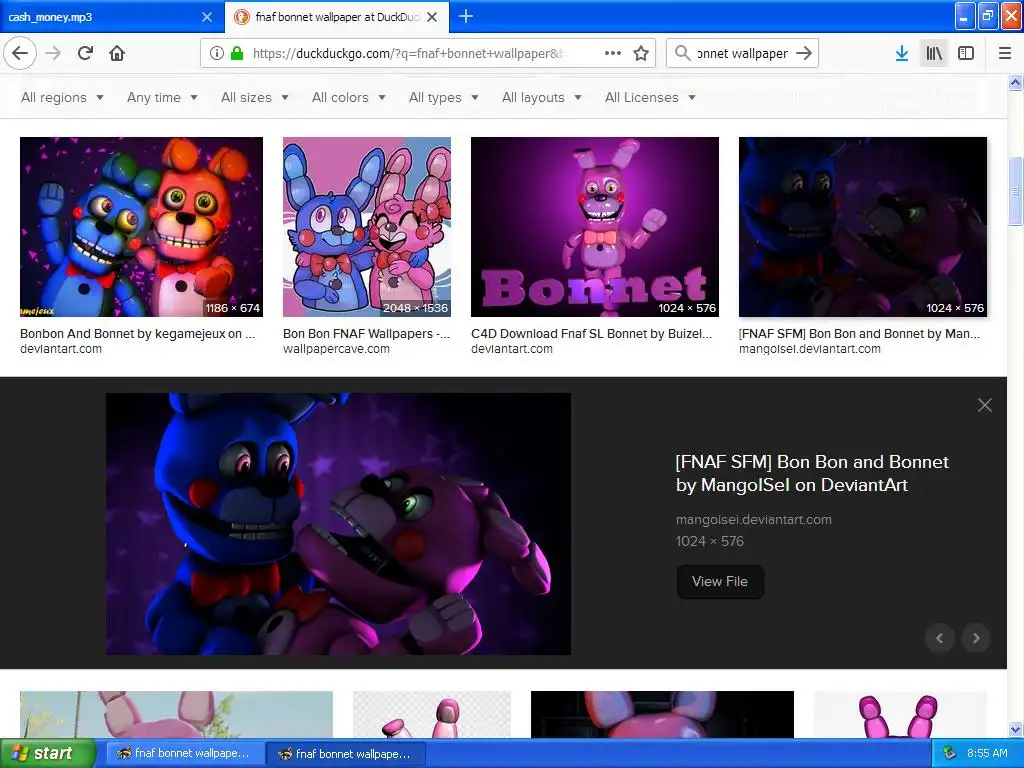
Task: Click the View File button
Action: click(x=720, y=581)
